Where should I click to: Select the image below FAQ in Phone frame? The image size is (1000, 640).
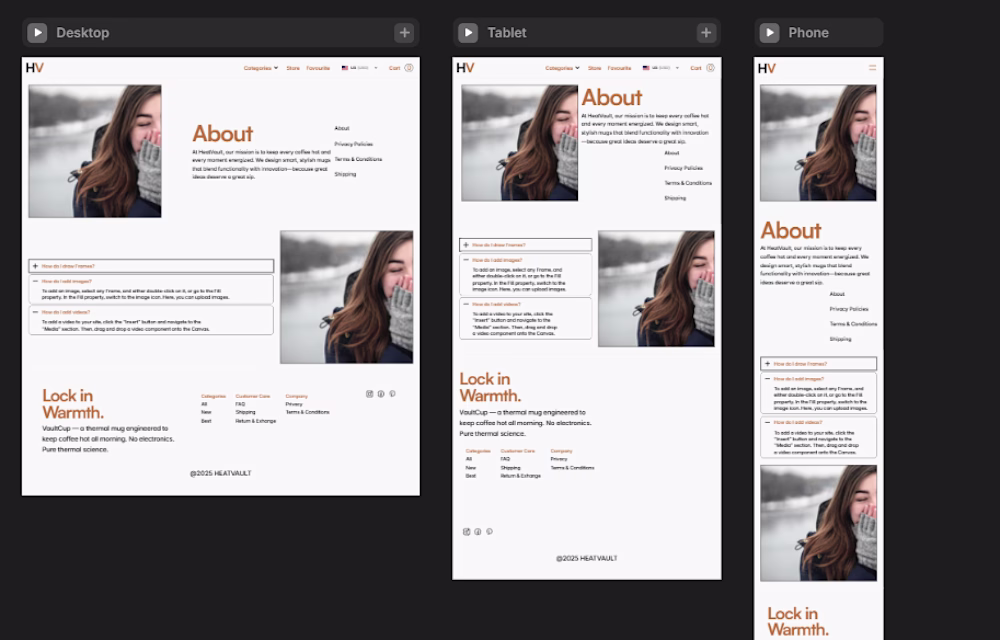click(818, 523)
